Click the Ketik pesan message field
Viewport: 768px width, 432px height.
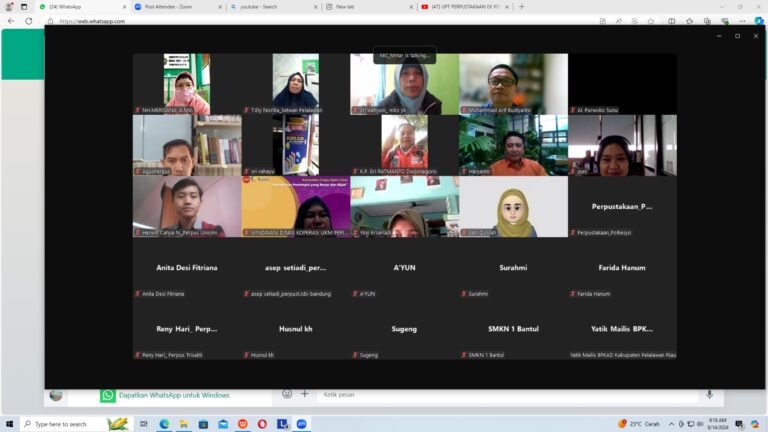click(500, 394)
